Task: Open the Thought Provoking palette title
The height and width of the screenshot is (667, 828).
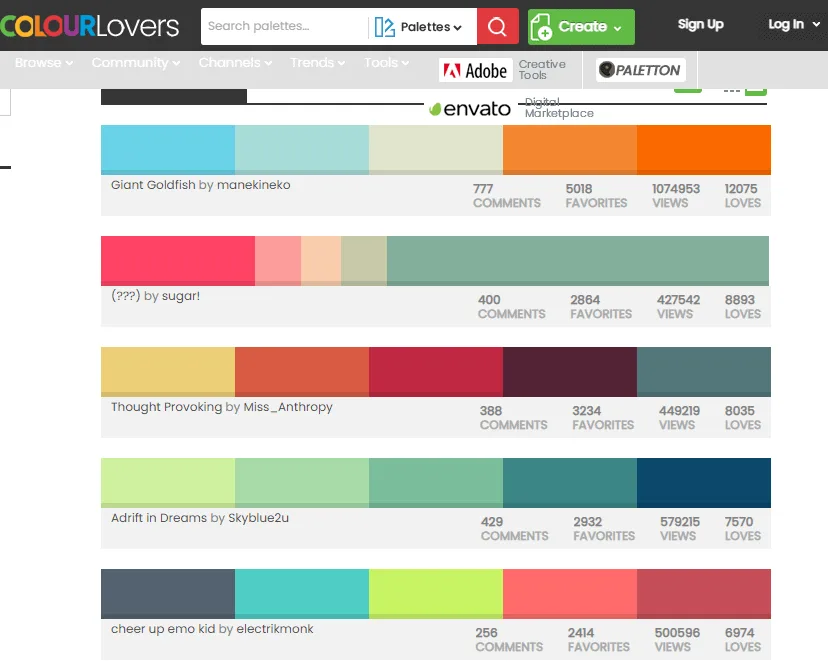Action: 166,407
